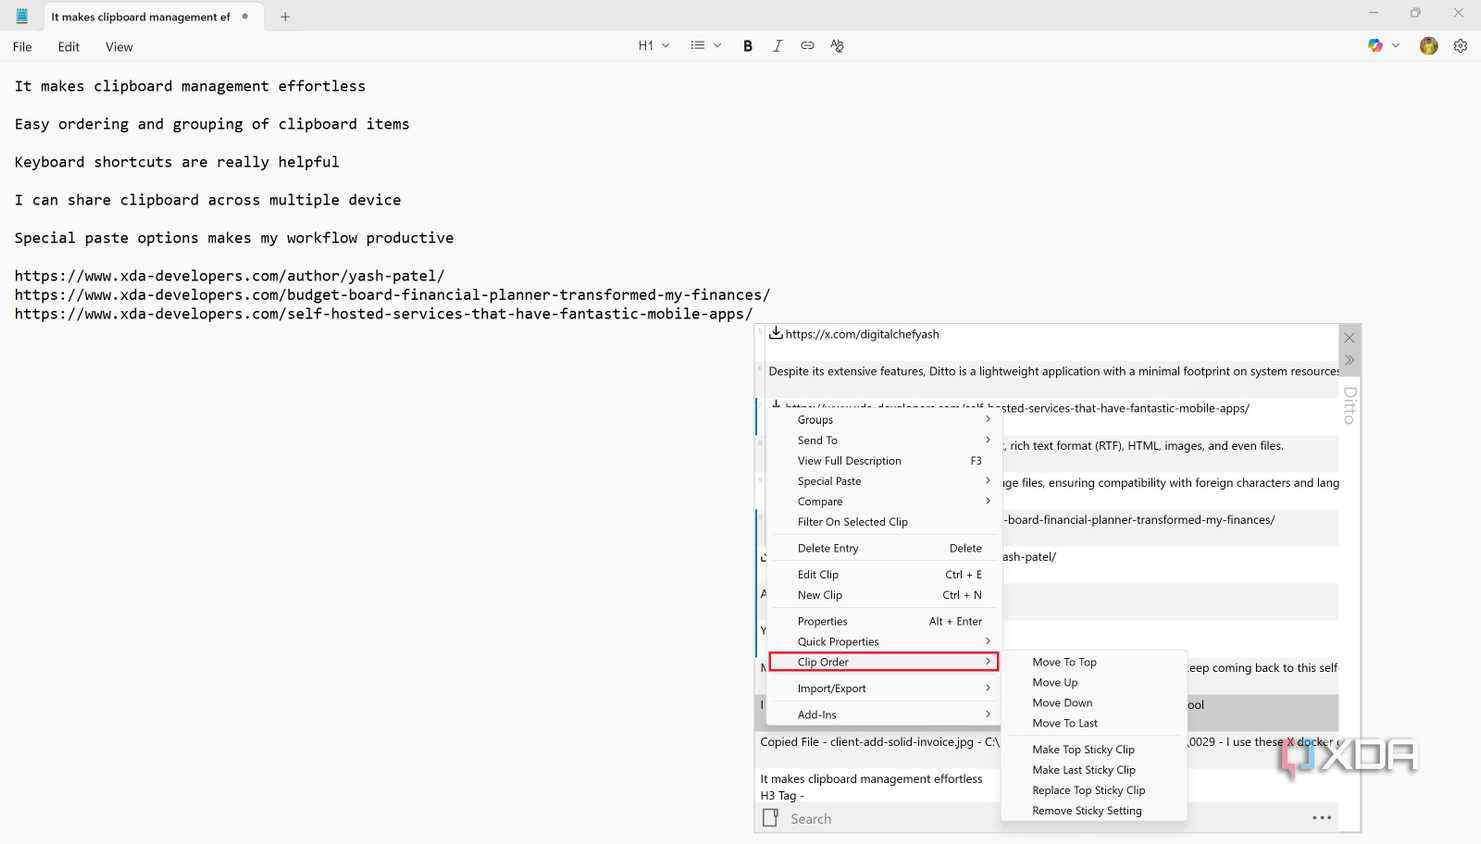Open the account profile avatar
The height and width of the screenshot is (844, 1481).
click(x=1428, y=46)
